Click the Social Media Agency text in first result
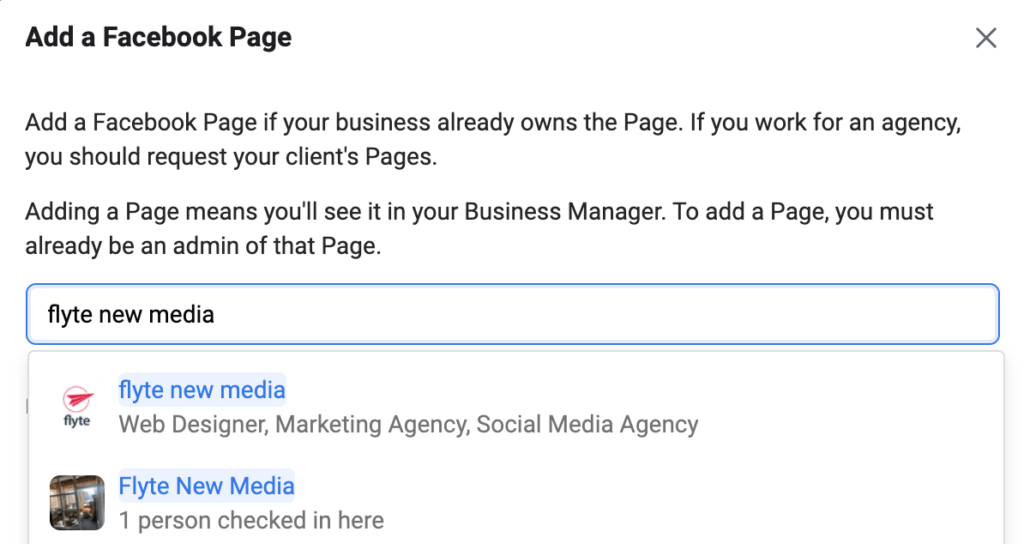This screenshot has width=1024, height=544. pyautogui.click(x=587, y=424)
